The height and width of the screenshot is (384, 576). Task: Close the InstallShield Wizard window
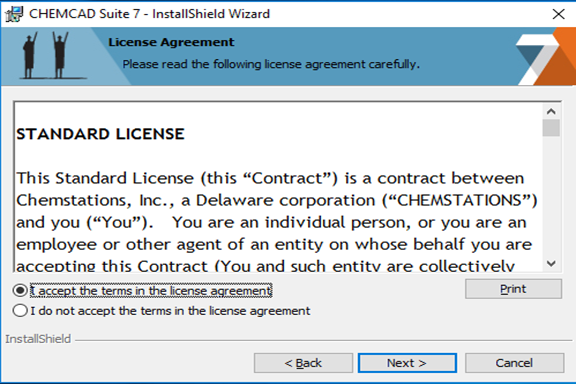(558, 14)
